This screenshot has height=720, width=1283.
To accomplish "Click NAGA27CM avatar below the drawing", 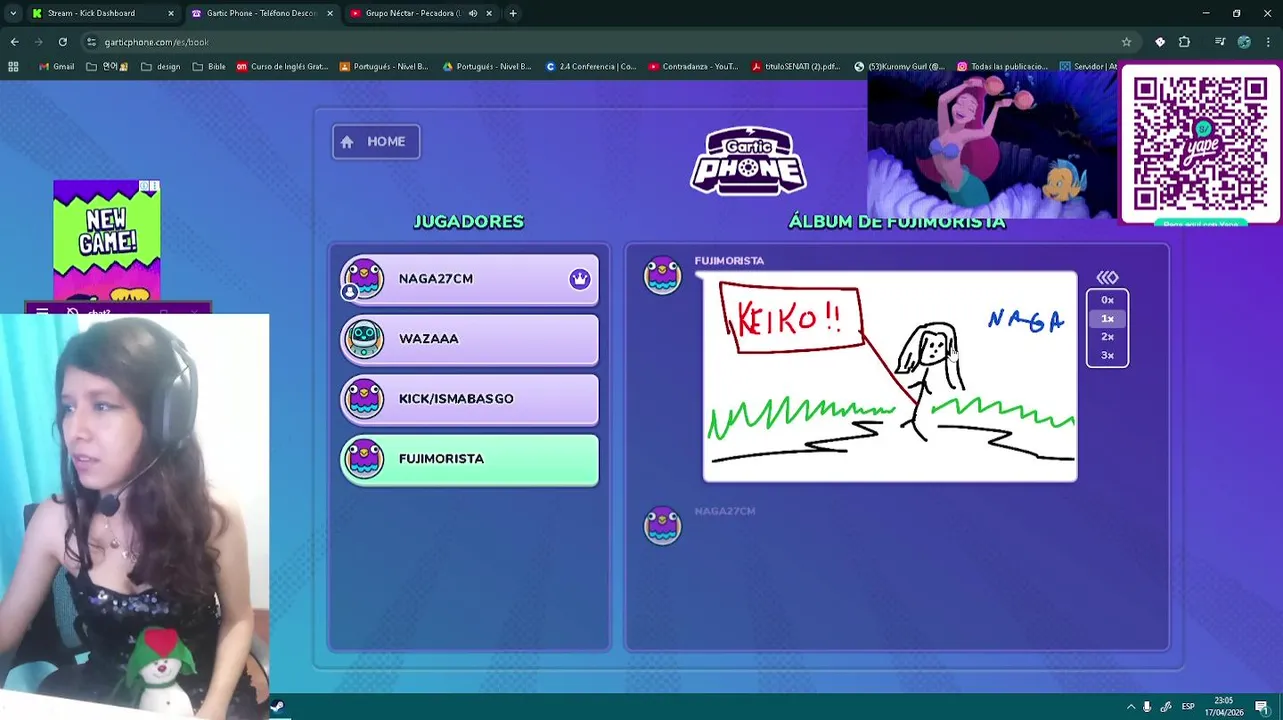I will pos(662,526).
